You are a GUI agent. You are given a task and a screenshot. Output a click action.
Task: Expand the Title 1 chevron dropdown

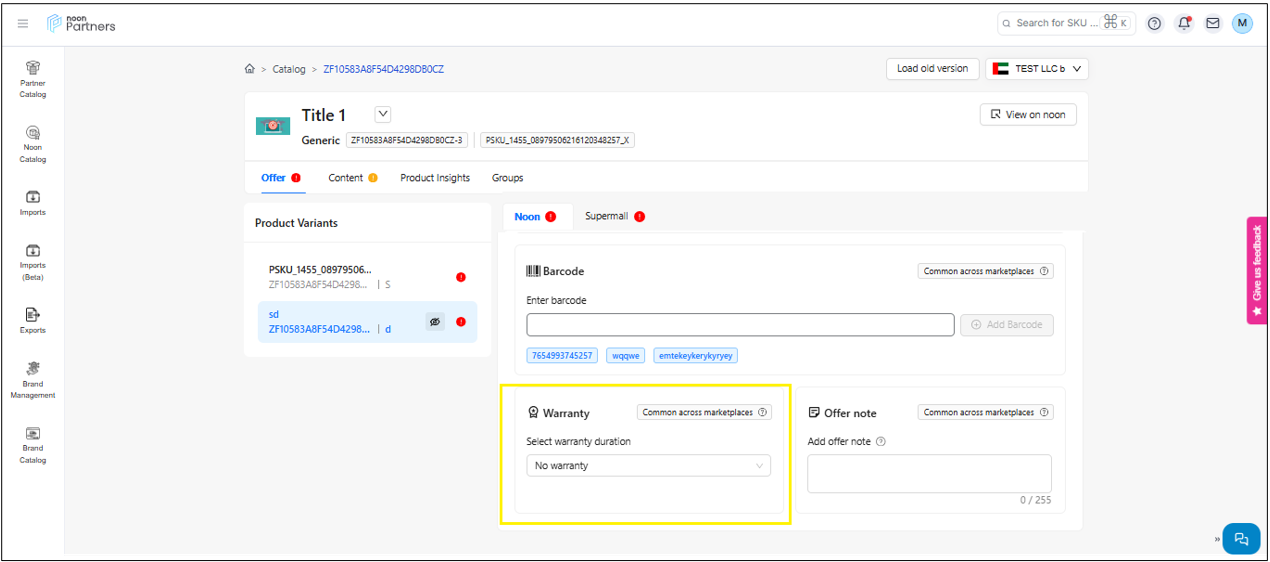(383, 114)
